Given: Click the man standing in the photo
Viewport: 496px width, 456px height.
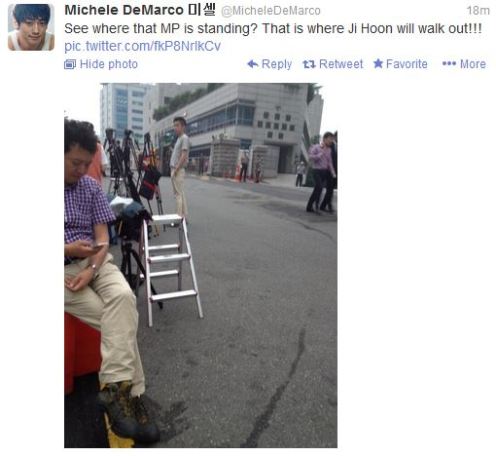Looking at the screenshot, I should click(x=180, y=167).
